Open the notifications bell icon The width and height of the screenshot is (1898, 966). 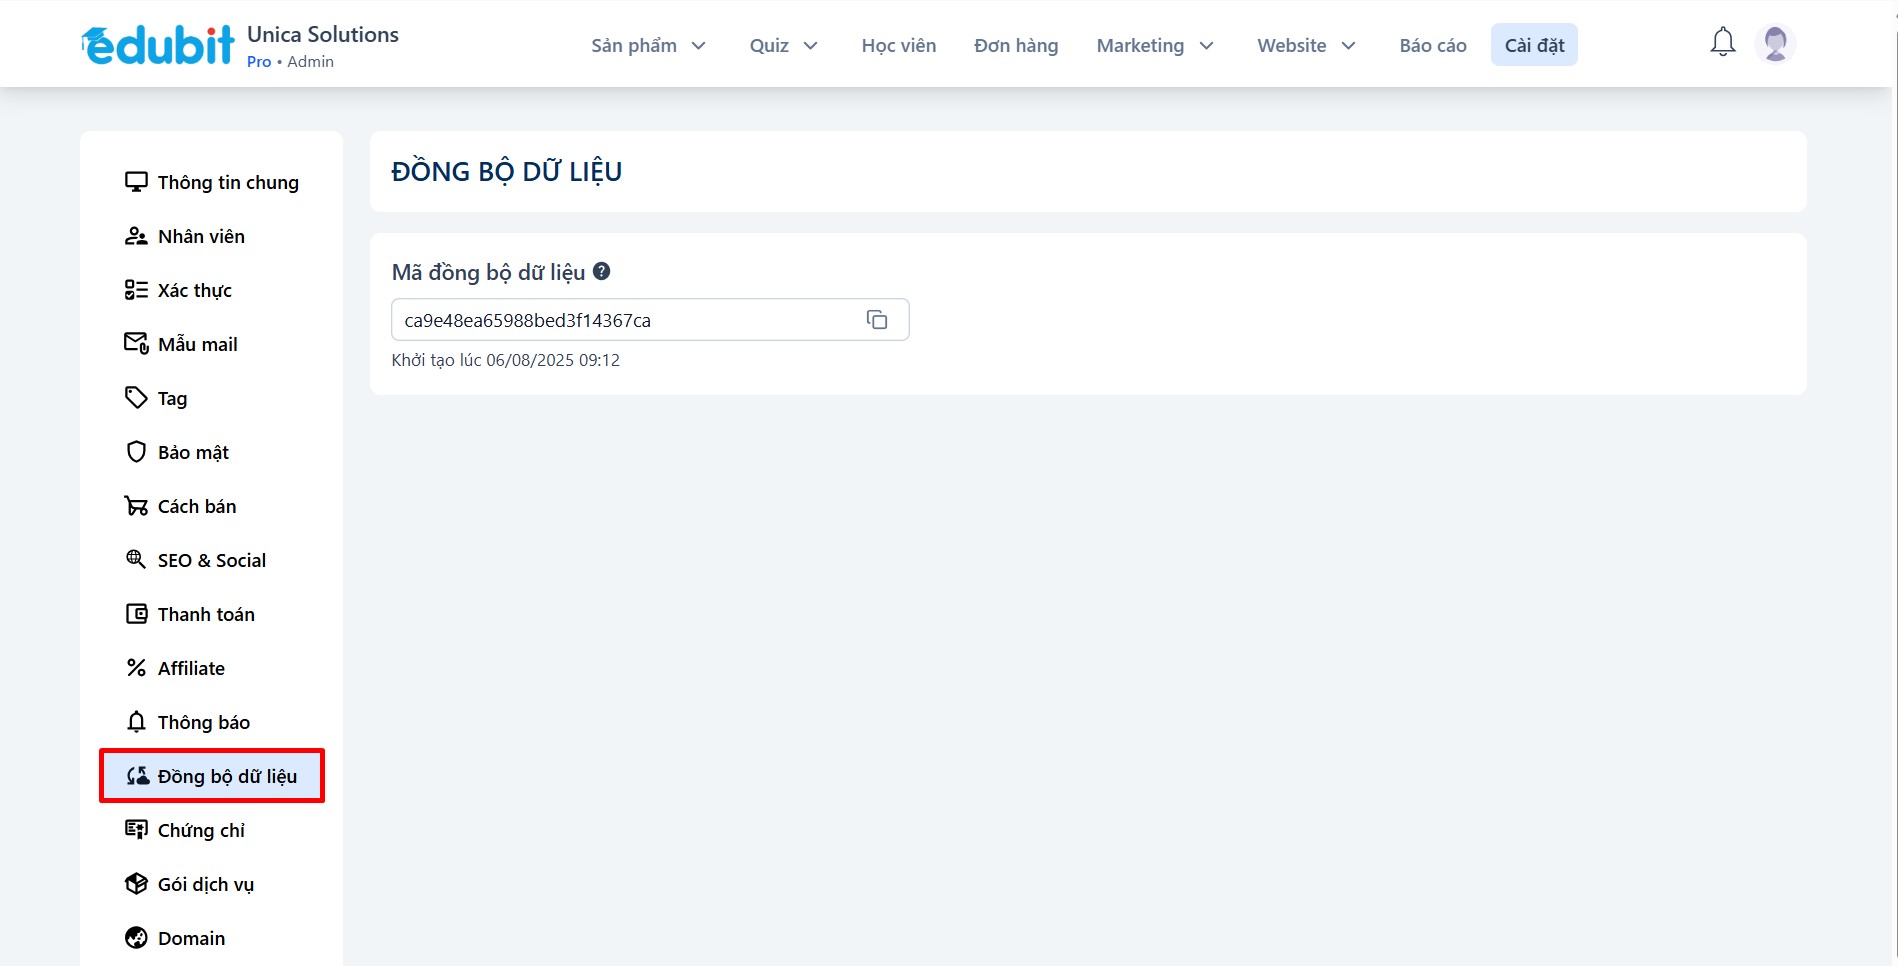(x=1722, y=43)
